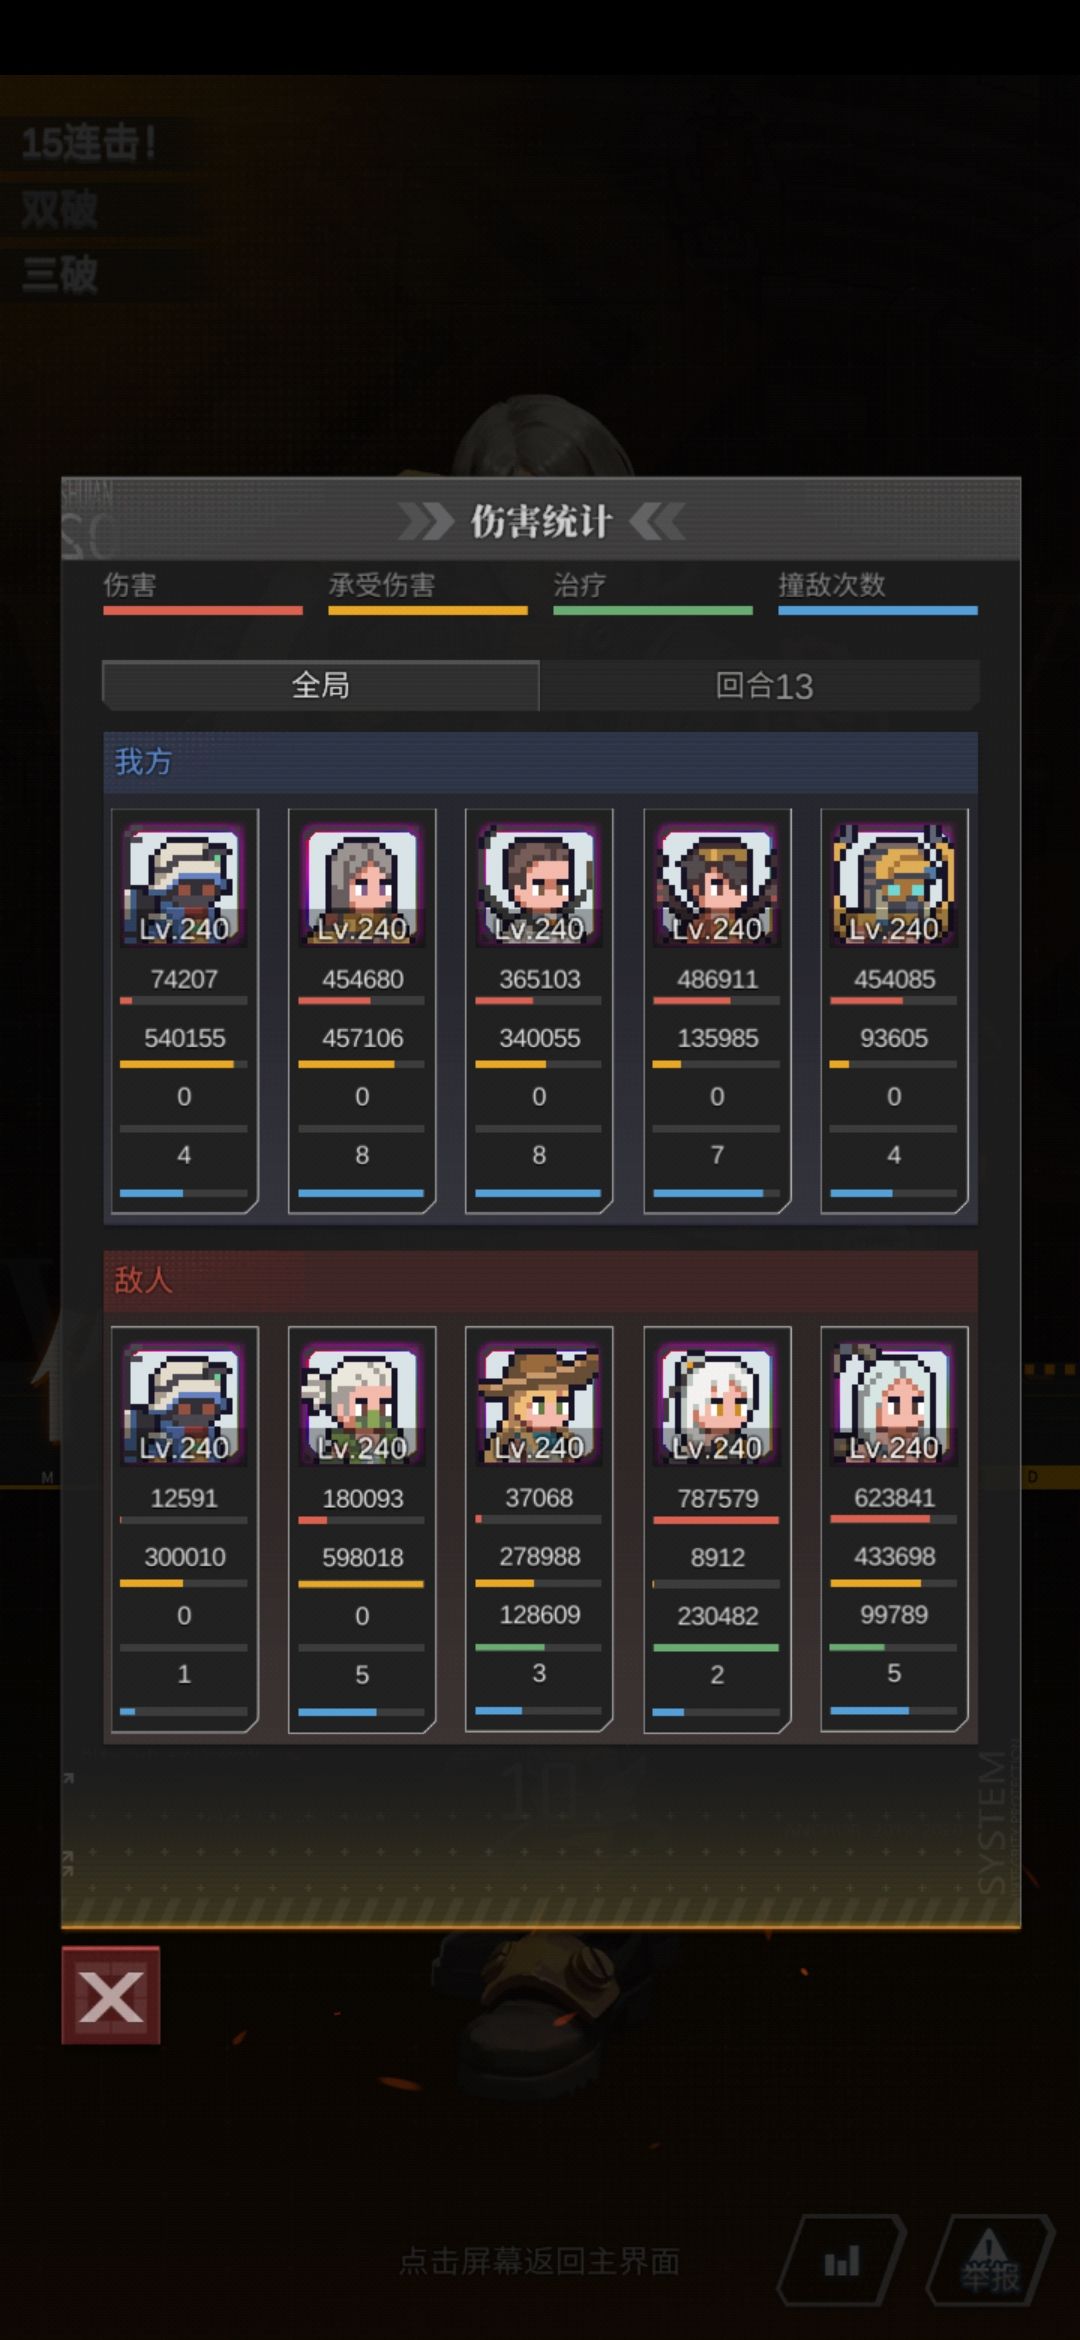The image size is (1080, 2340).
Task: Select ally avatar with 486911 damage
Action: click(717, 886)
